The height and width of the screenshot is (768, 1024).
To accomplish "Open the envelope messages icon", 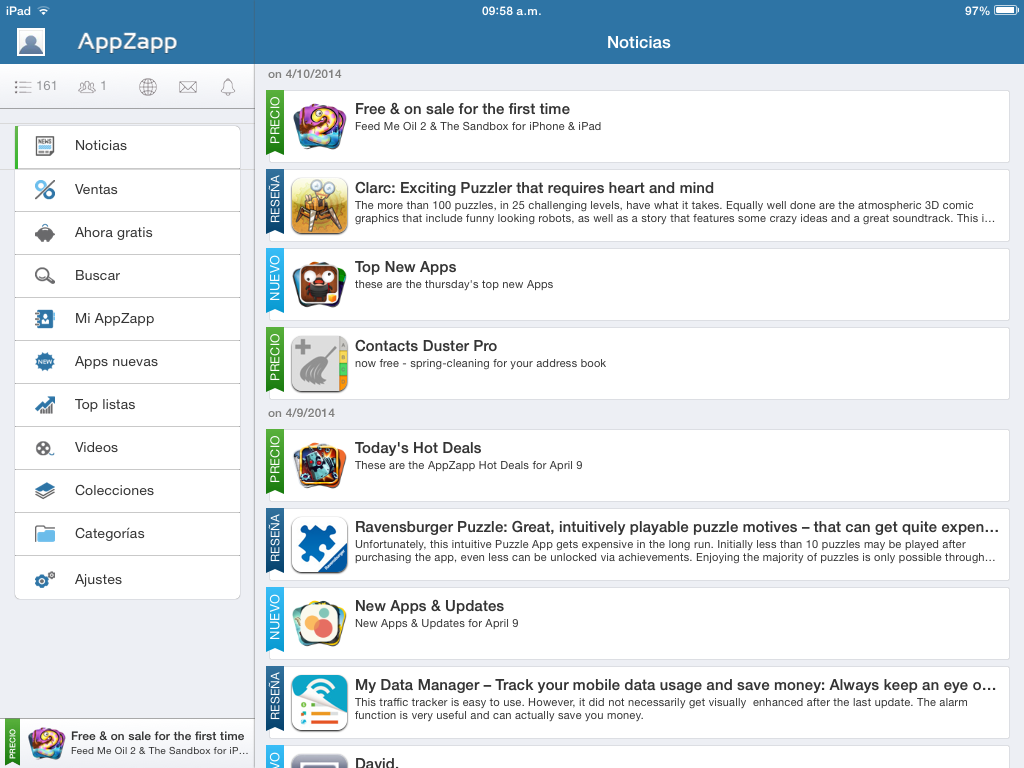I will [x=188, y=87].
